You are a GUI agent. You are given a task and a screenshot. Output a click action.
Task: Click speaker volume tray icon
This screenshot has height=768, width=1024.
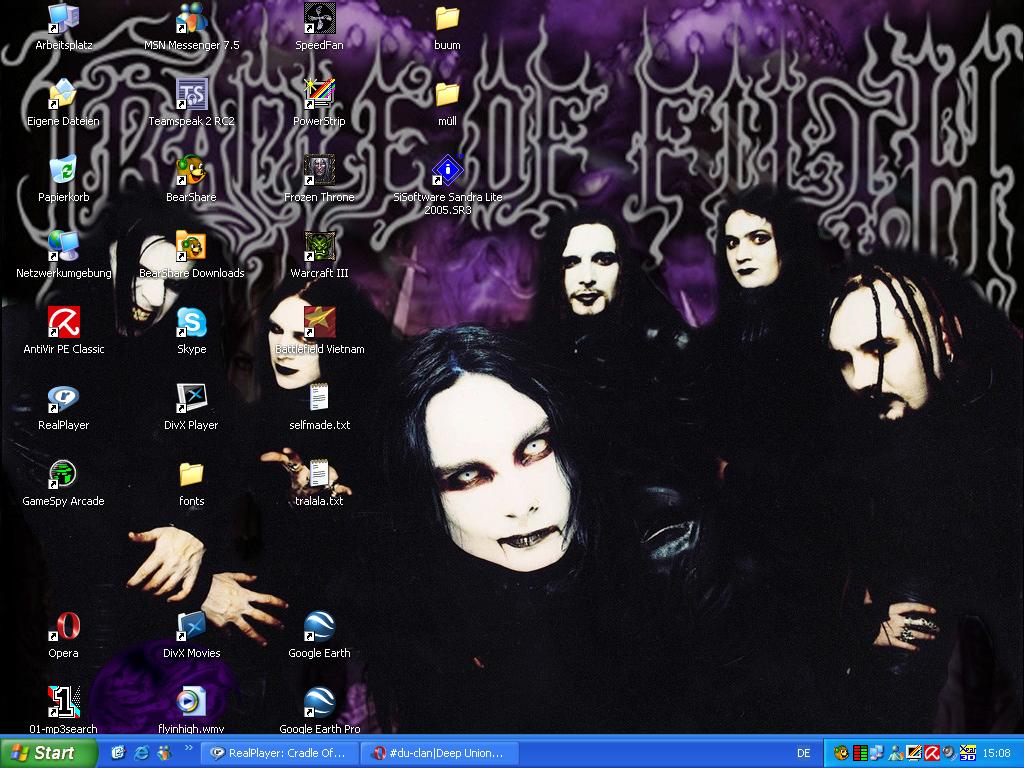(x=950, y=753)
